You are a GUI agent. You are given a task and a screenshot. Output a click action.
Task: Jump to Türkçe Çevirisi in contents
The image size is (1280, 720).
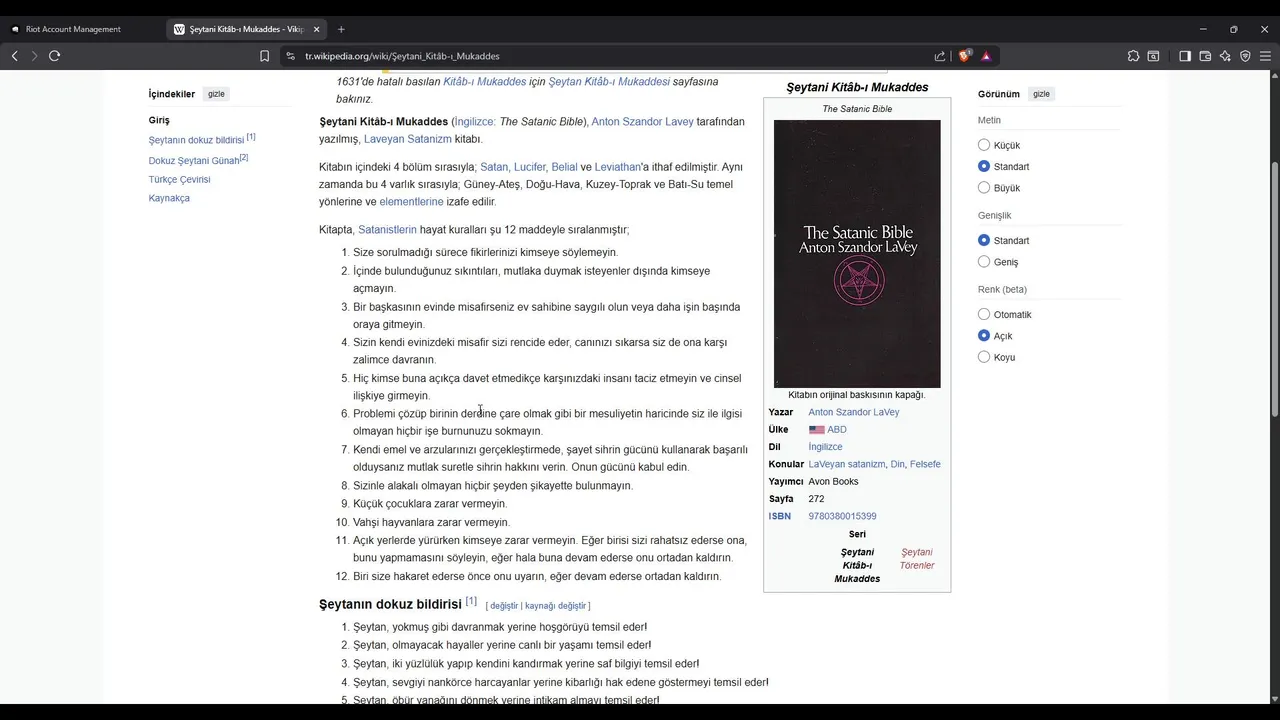point(180,179)
